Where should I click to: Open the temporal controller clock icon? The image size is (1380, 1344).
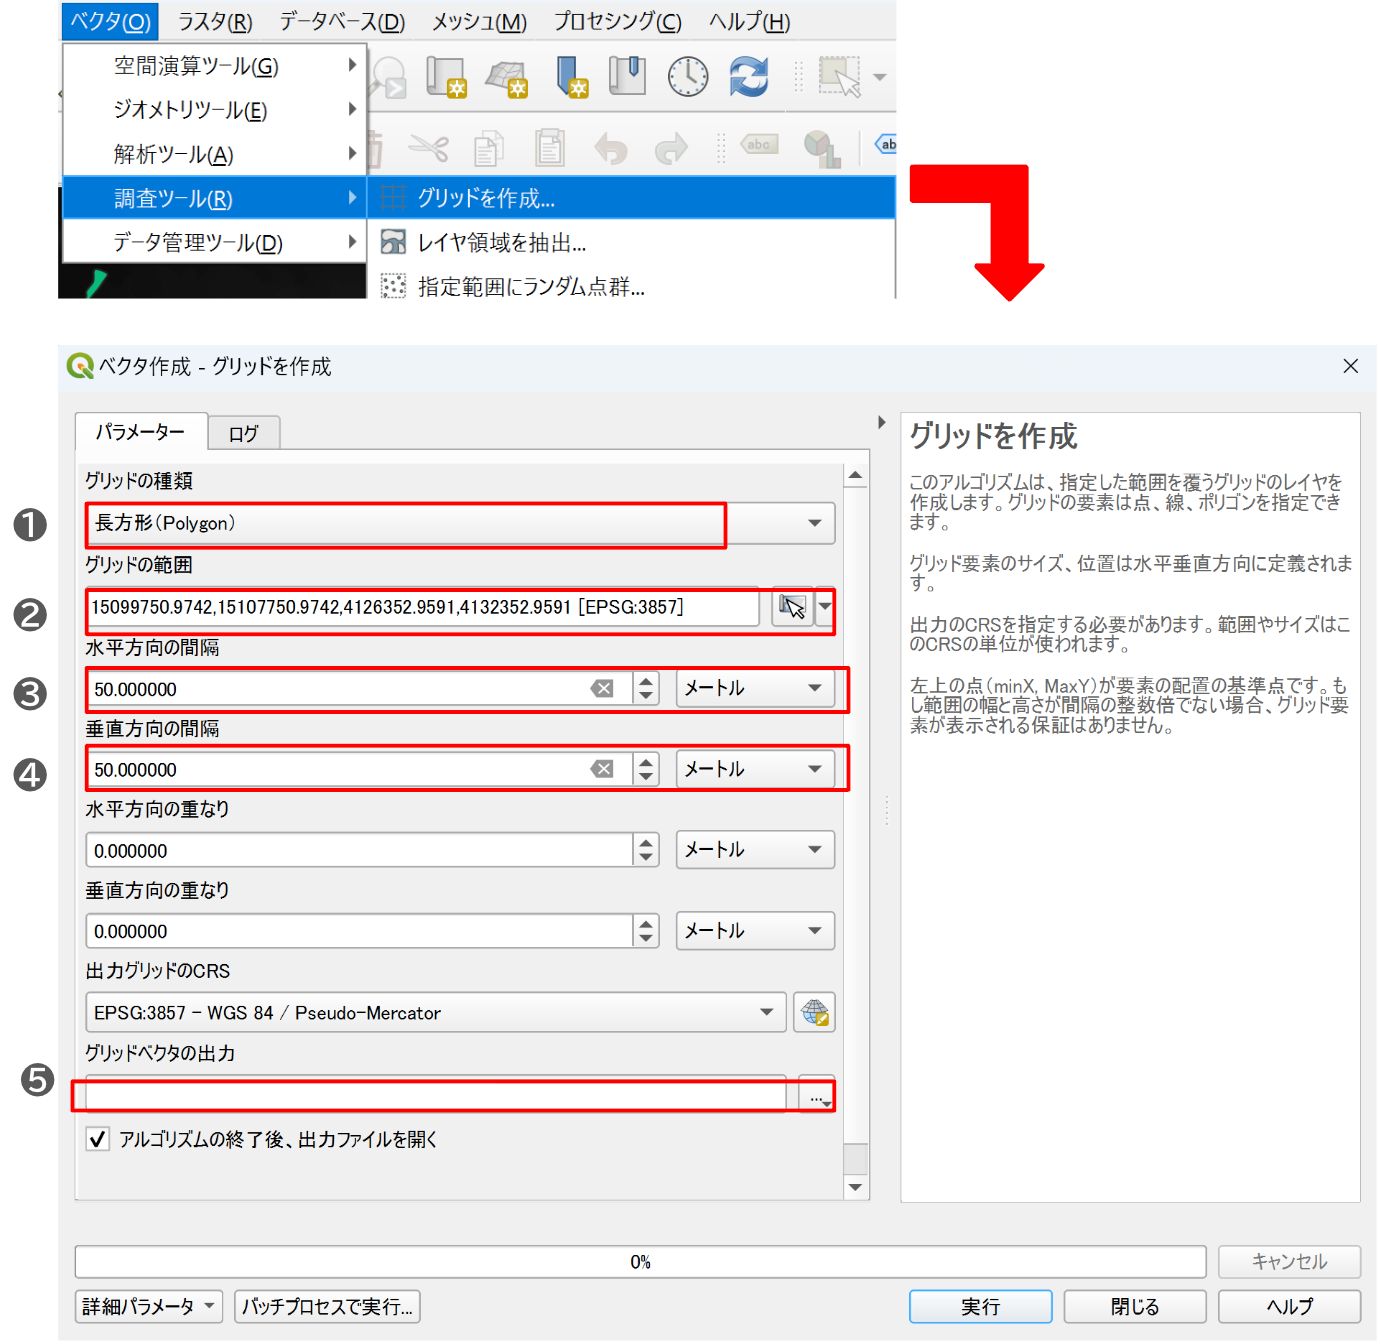(x=688, y=77)
